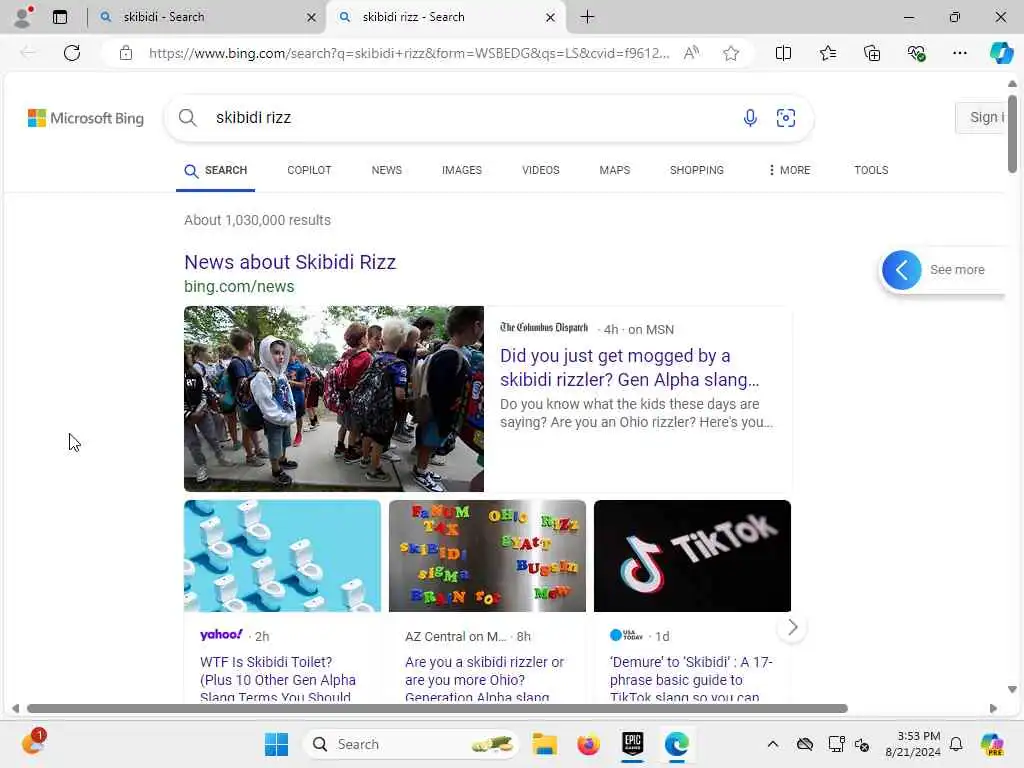Image resolution: width=1024 pixels, height=768 pixels.
Task: Switch to the NEWS tab
Action: 387,170
